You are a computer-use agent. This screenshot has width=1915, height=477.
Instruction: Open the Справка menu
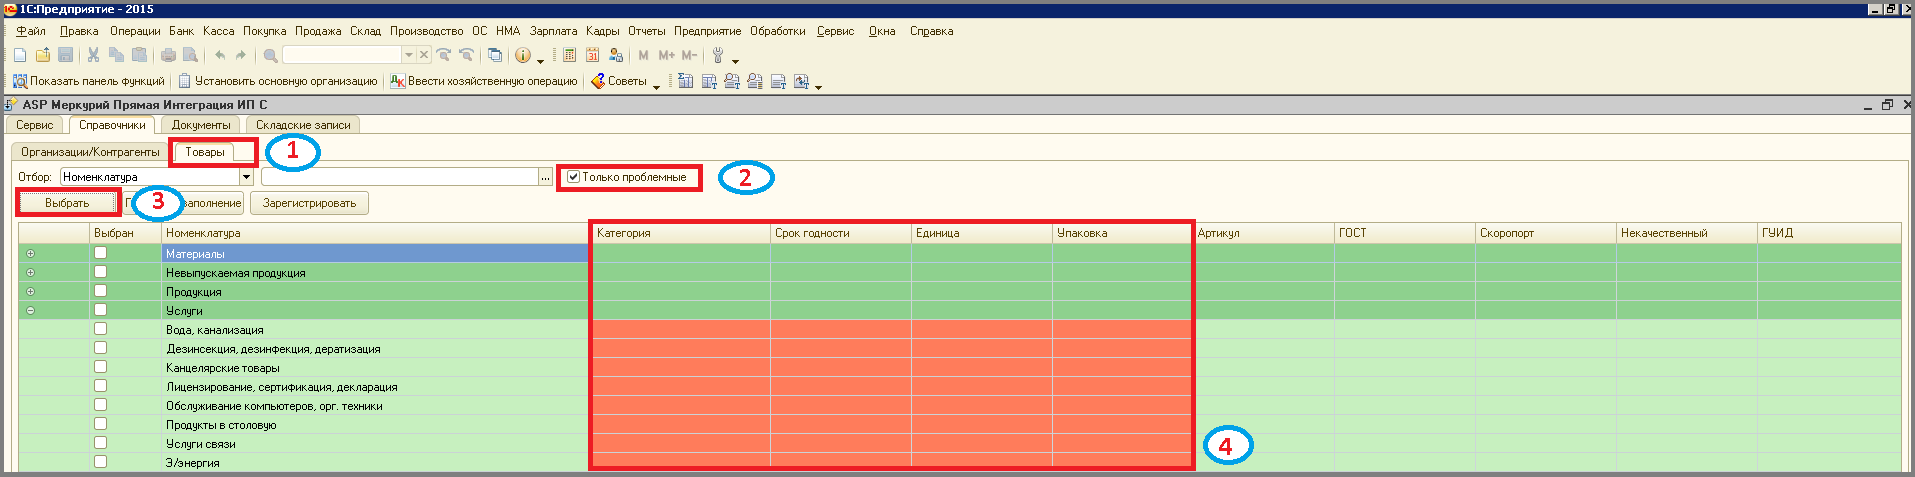(931, 31)
